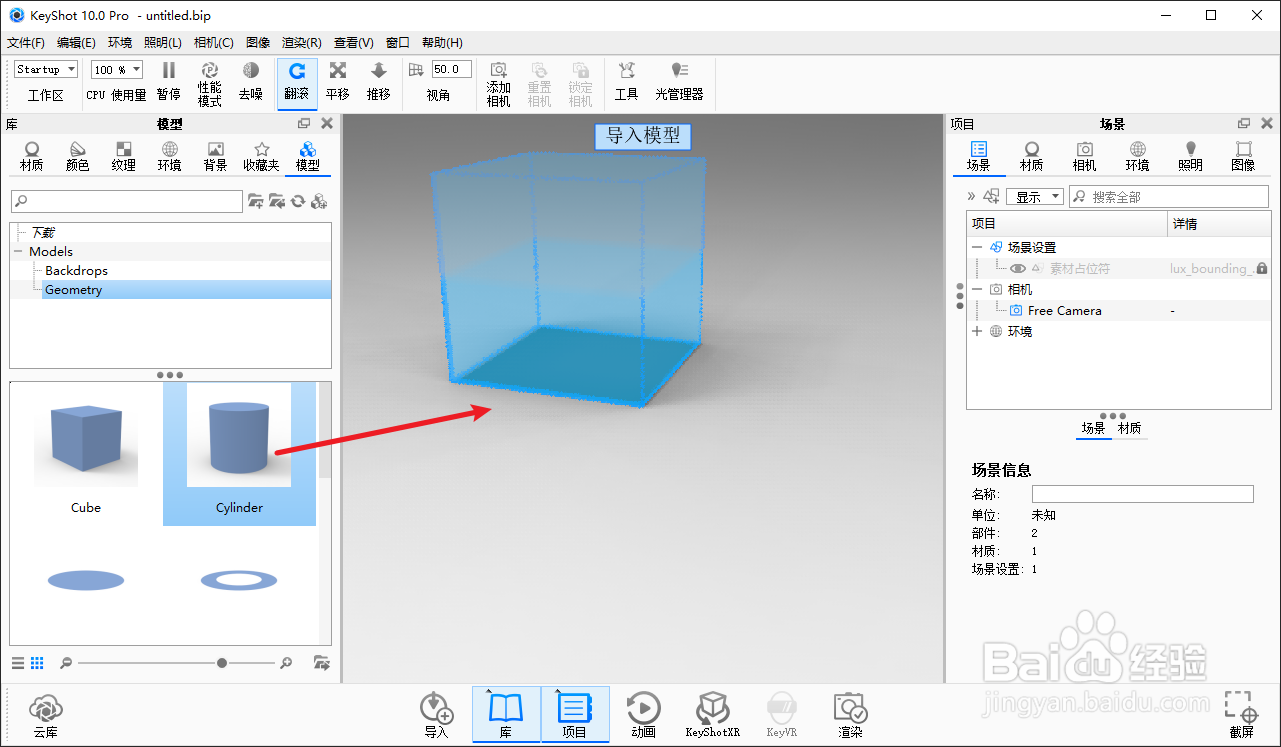Click the 导入模型 viewport button
The height and width of the screenshot is (747, 1281).
643,136
